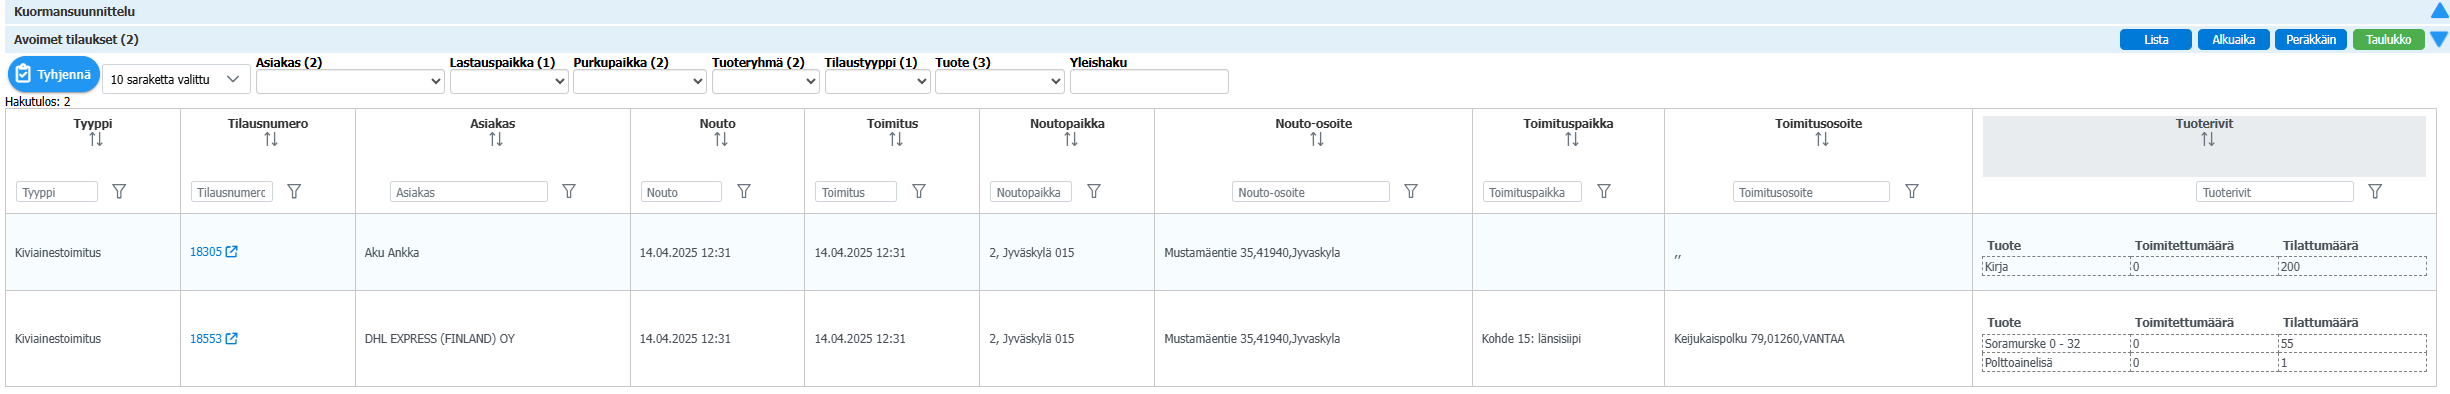
Task: Click the Toimitus column filter input
Action: point(856,192)
